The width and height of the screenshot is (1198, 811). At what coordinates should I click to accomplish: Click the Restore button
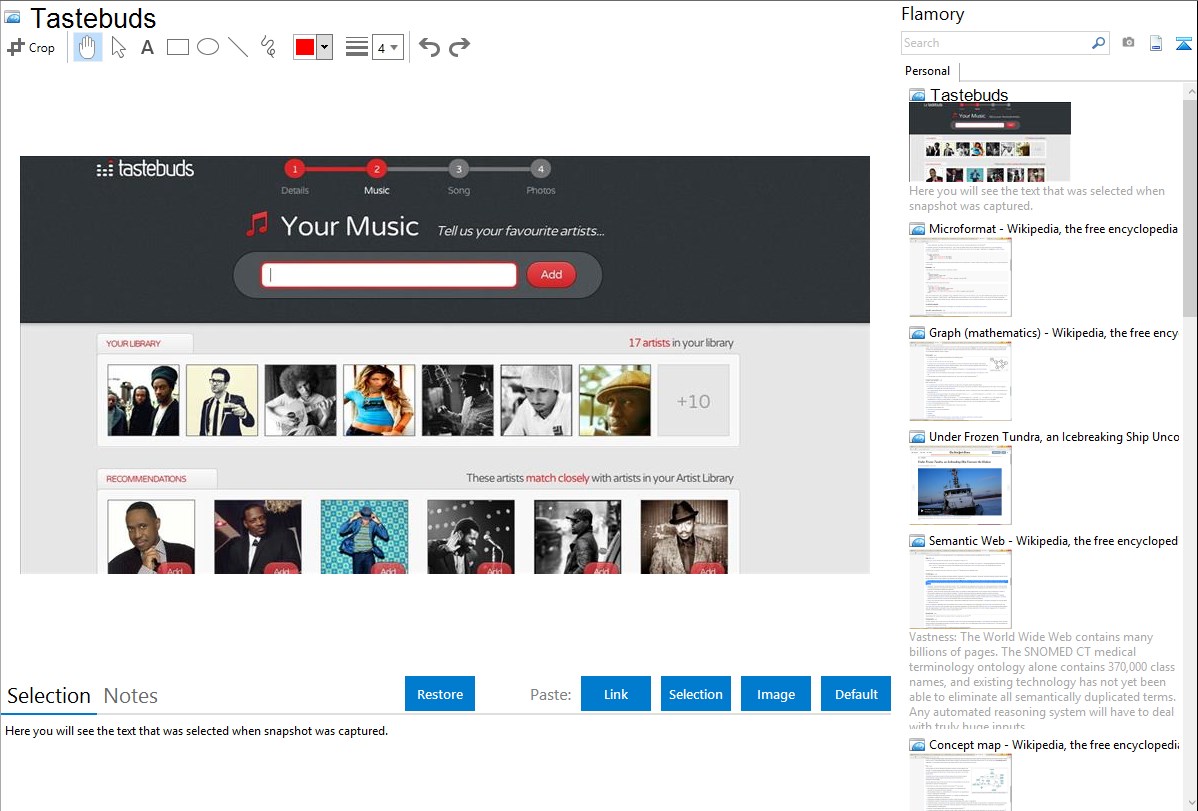(x=440, y=694)
